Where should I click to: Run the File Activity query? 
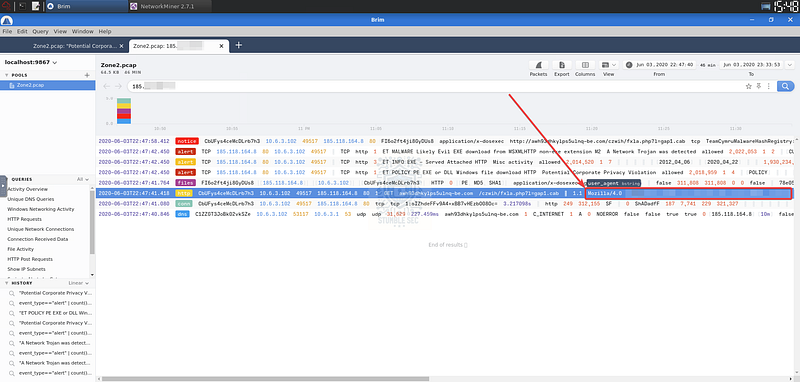click(20, 249)
